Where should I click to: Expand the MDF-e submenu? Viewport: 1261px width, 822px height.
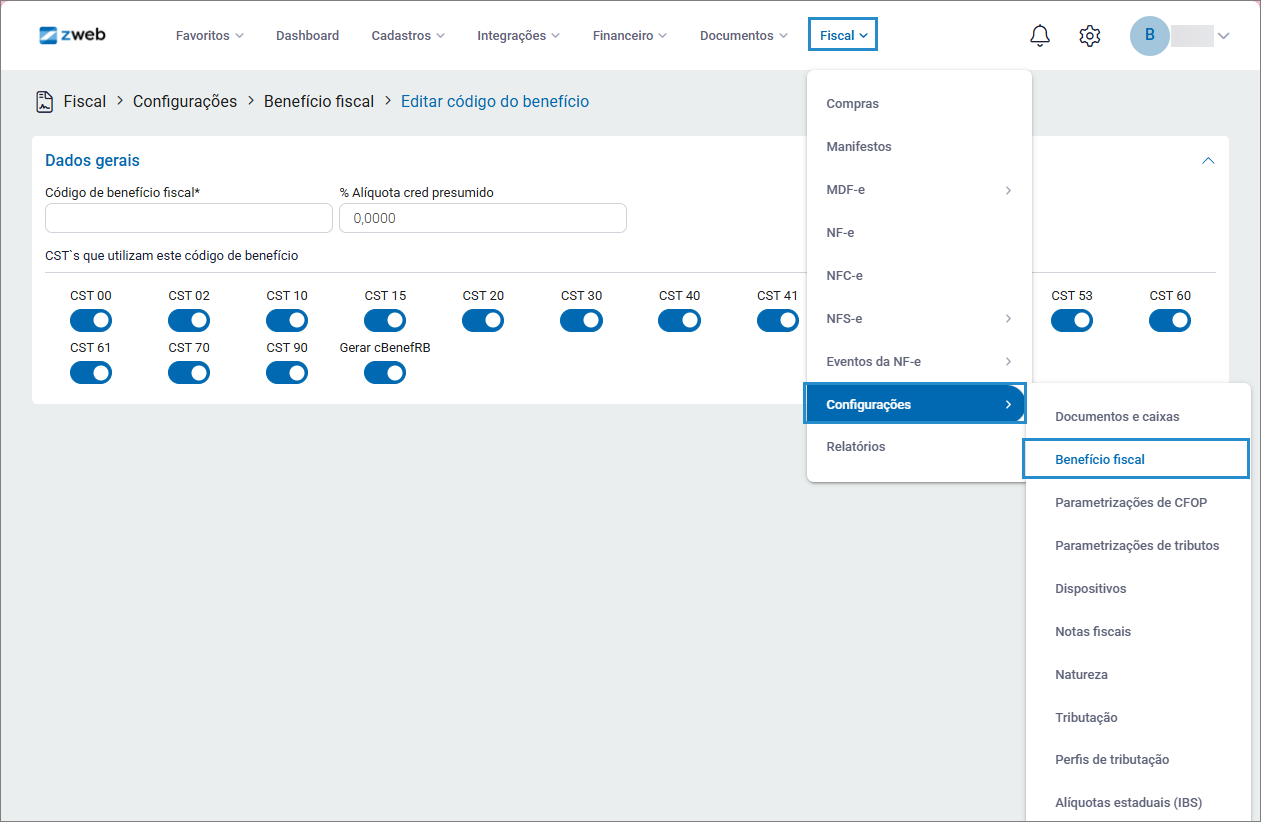[x=918, y=190]
